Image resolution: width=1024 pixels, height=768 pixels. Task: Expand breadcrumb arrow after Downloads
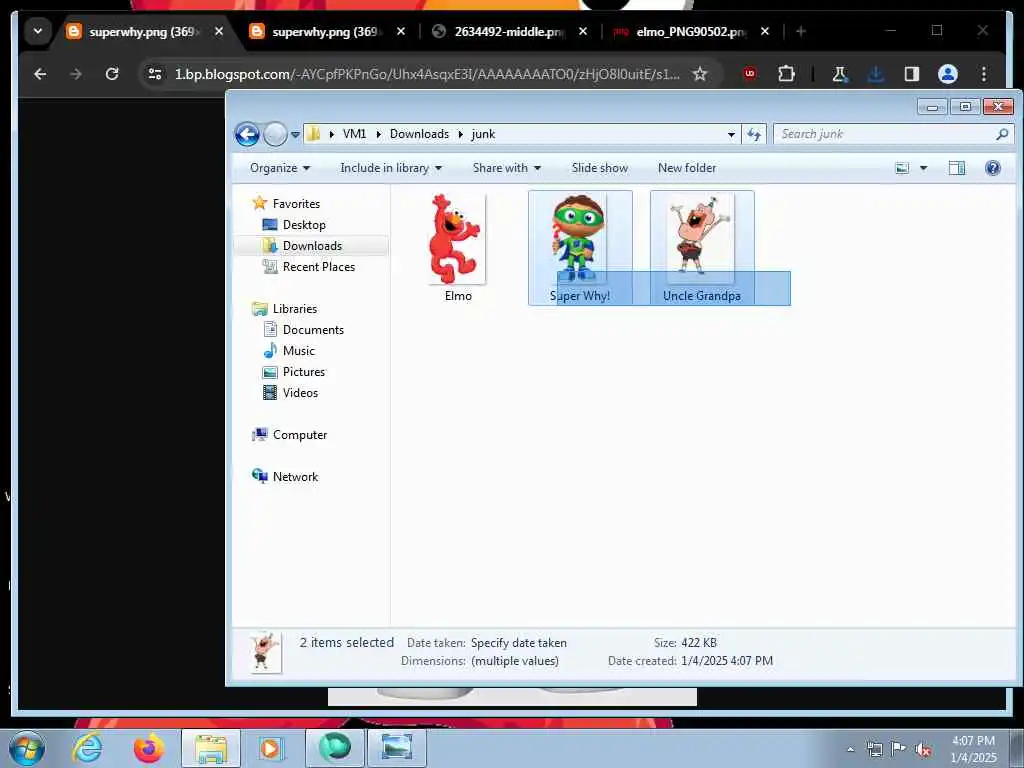pos(460,135)
